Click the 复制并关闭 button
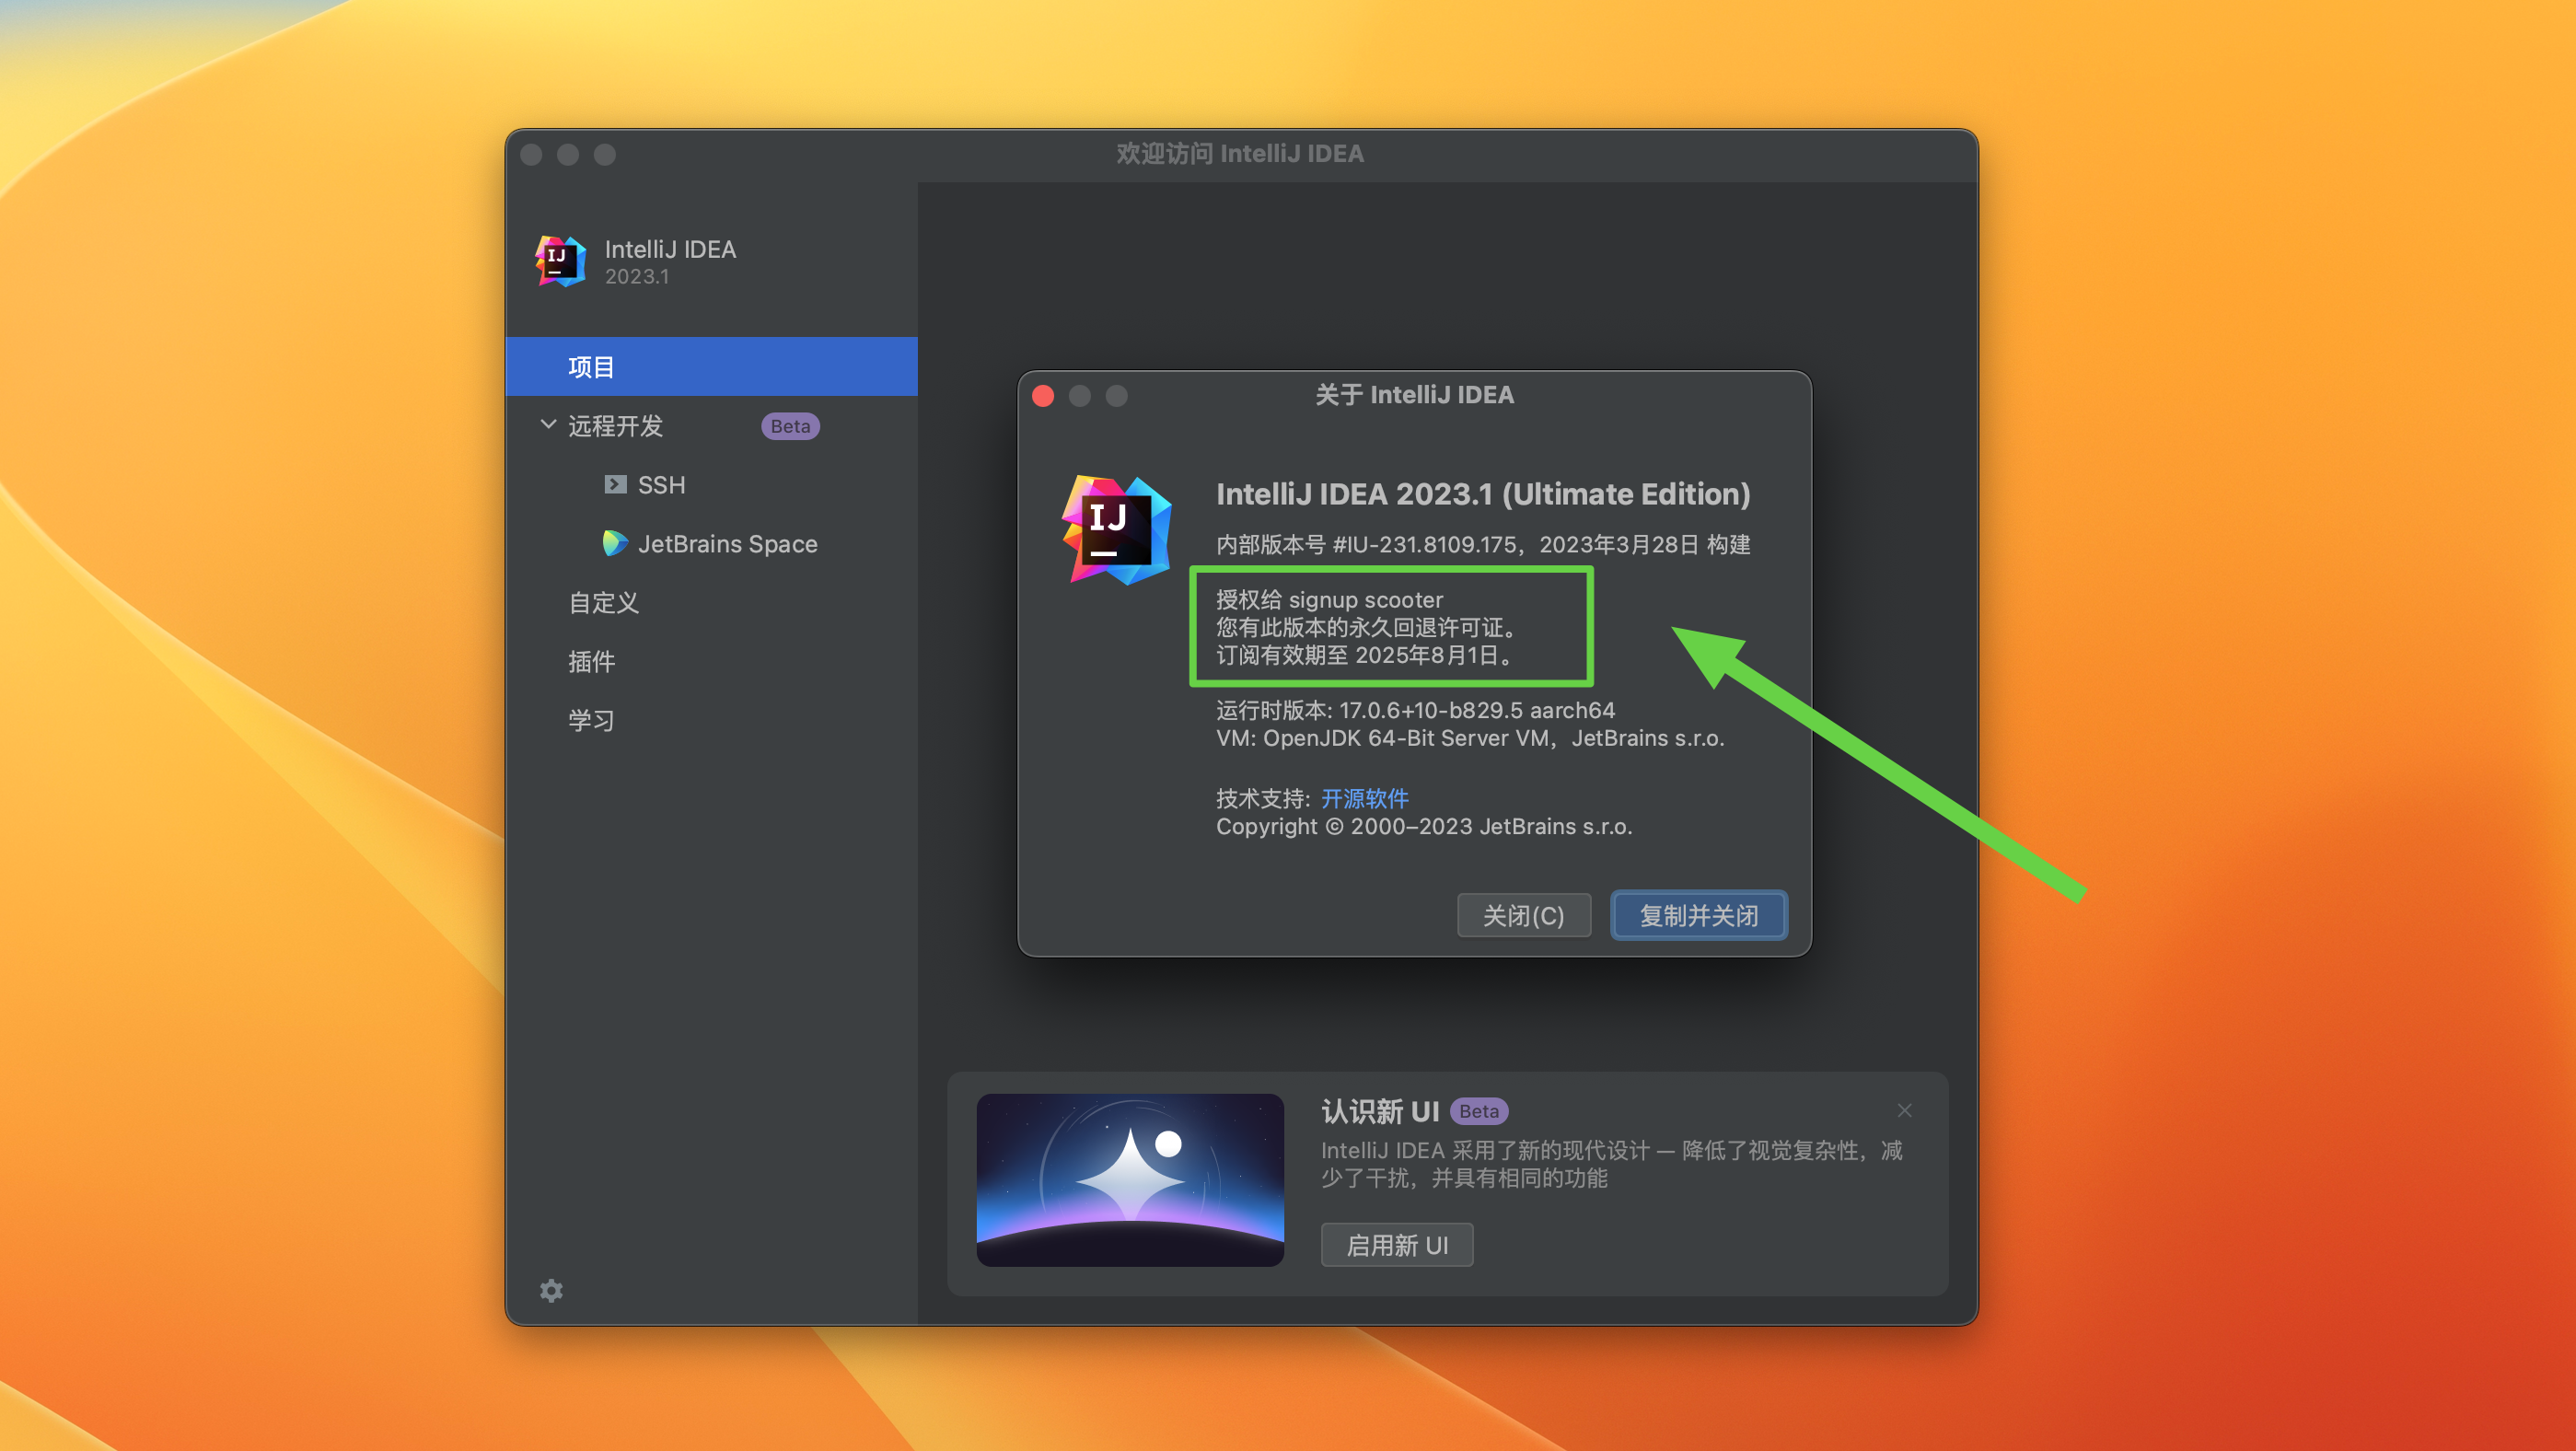This screenshot has height=1451, width=2576. (x=1698, y=914)
